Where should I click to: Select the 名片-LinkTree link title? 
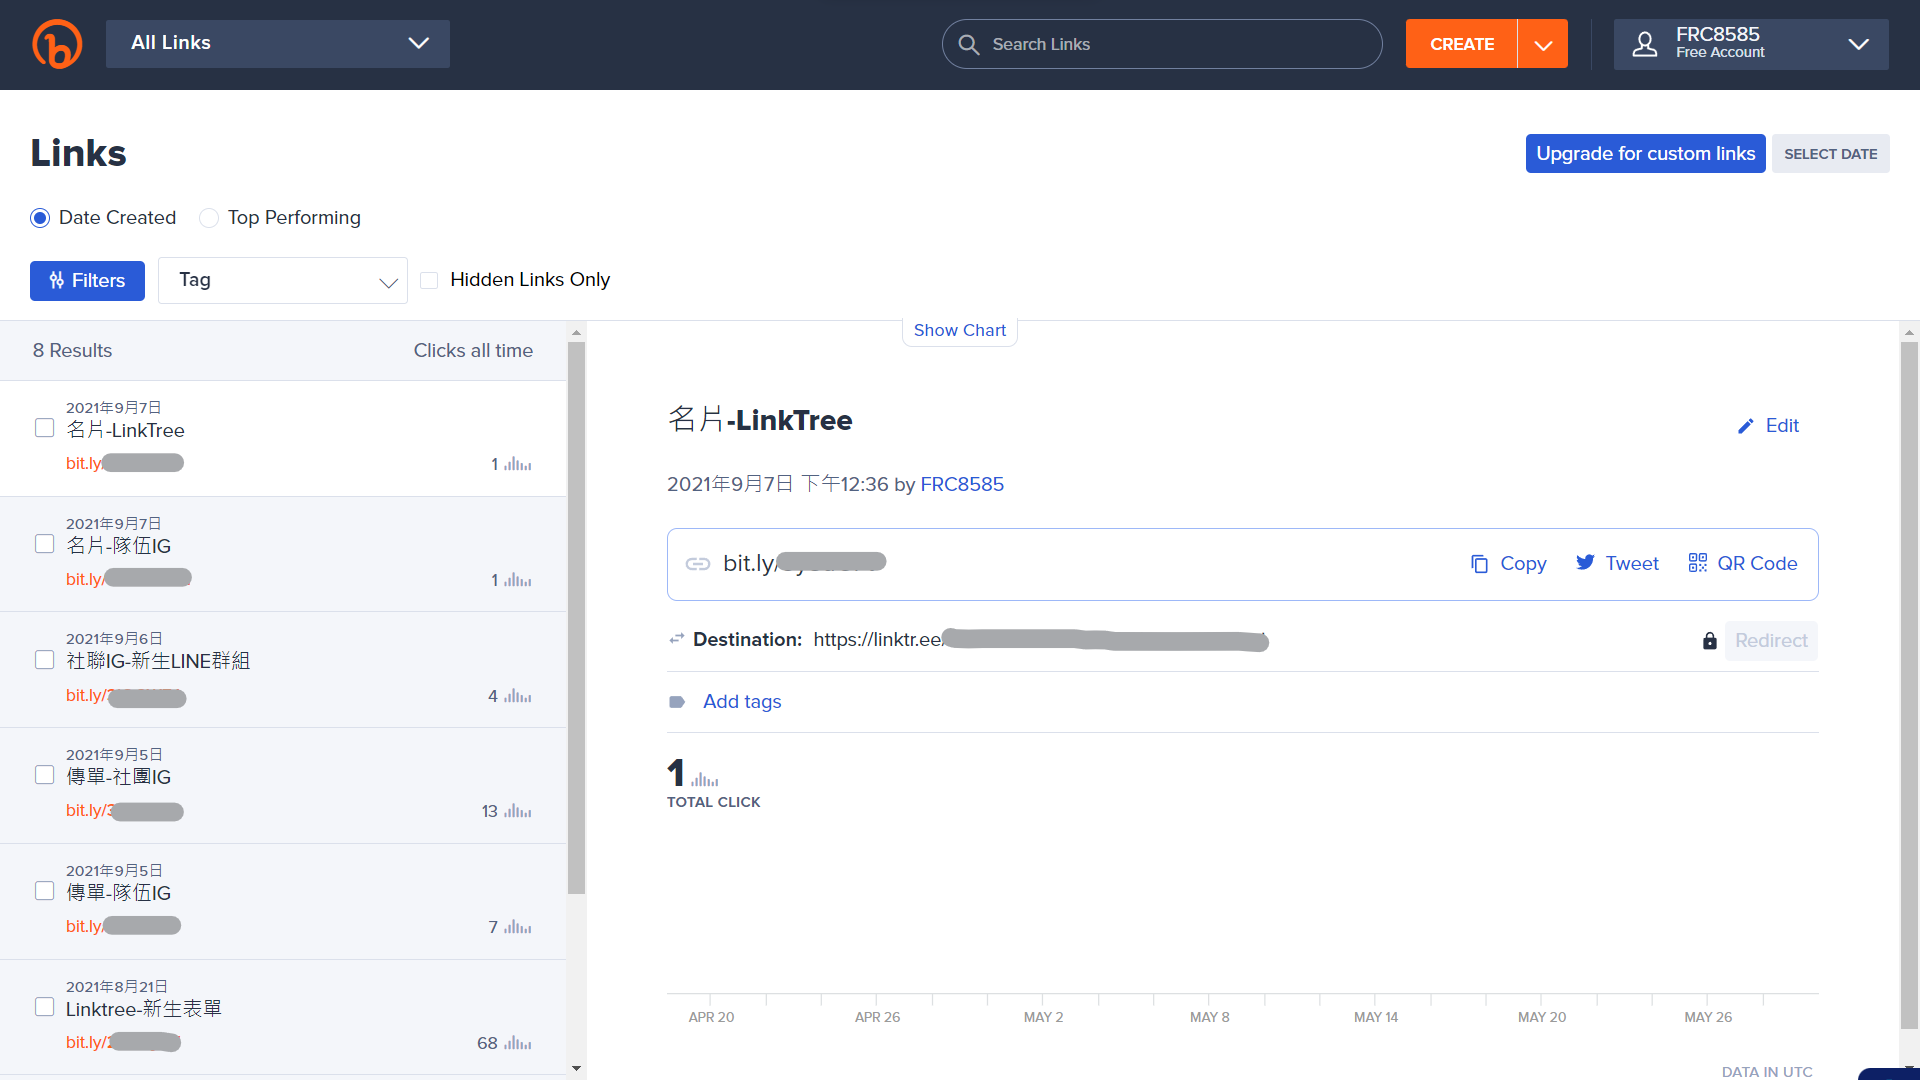125,431
